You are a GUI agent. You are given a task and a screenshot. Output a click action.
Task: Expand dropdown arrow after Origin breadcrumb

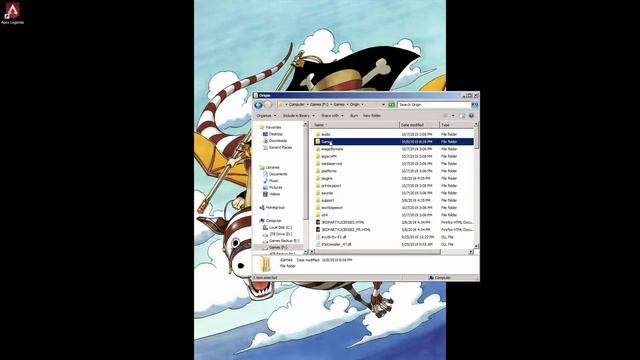pos(362,105)
